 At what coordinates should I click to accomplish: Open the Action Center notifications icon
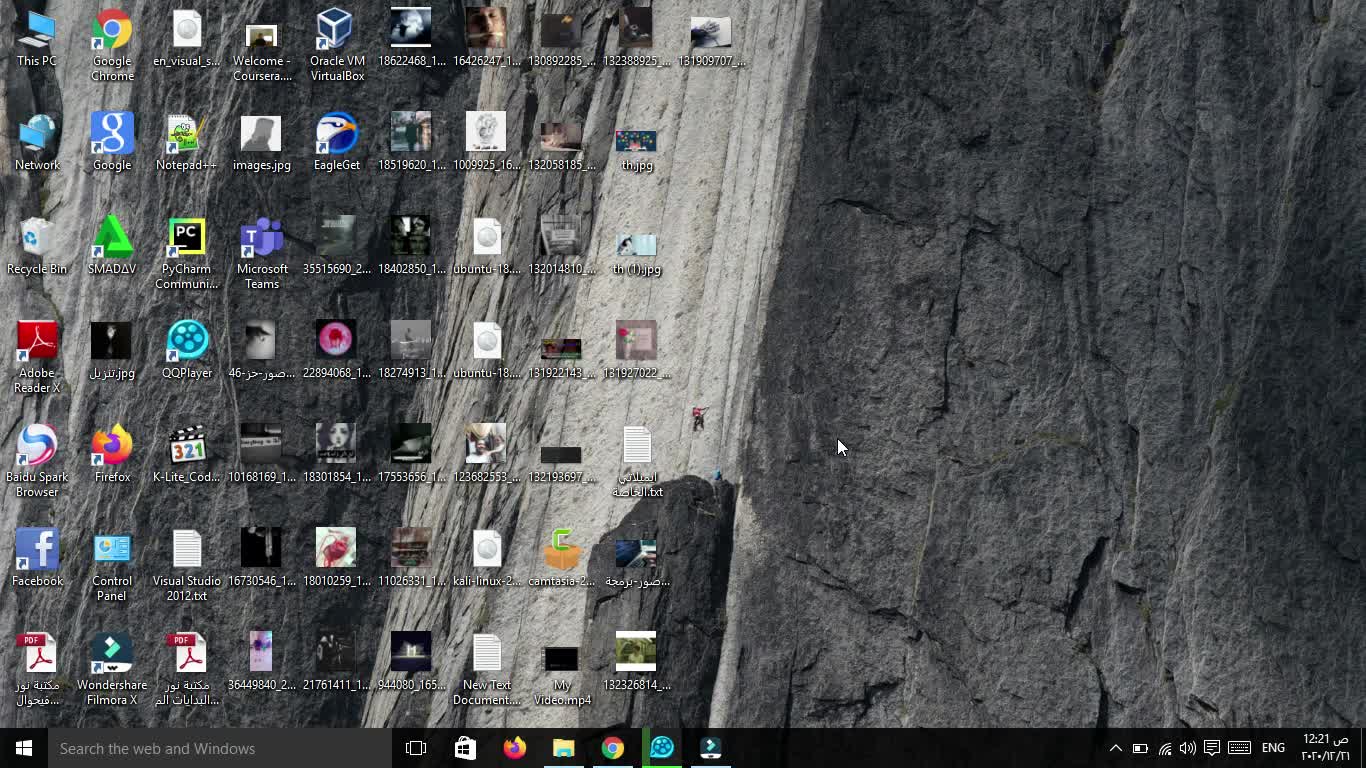click(1212, 748)
